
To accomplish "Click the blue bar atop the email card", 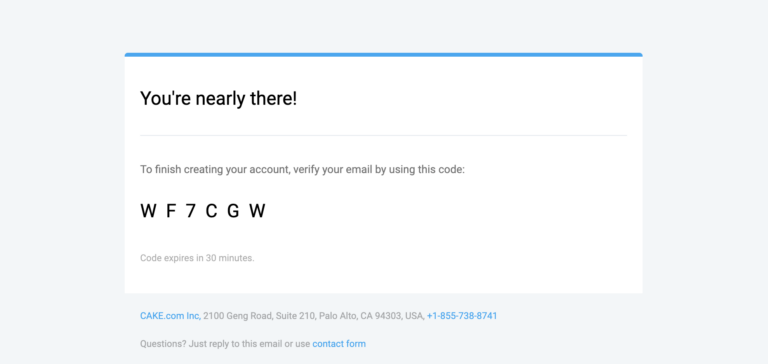I will pos(384,54).
